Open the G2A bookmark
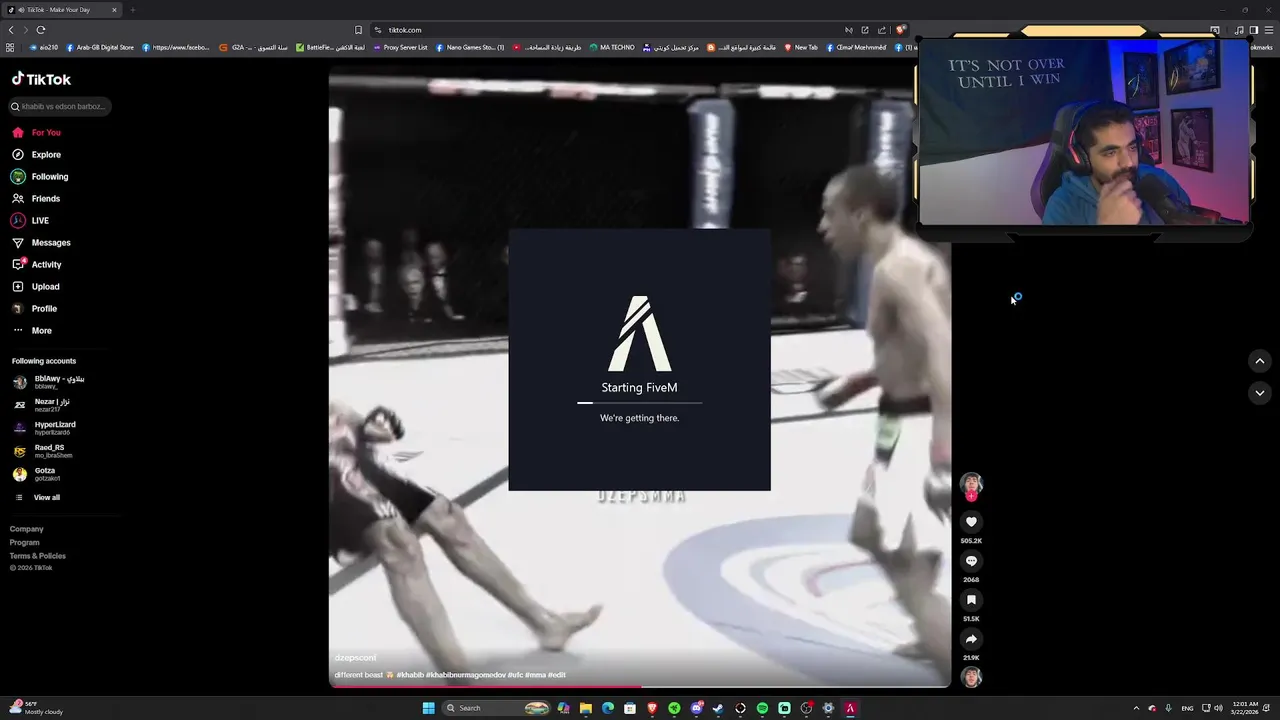Viewport: 1280px width, 720px height. point(254,47)
